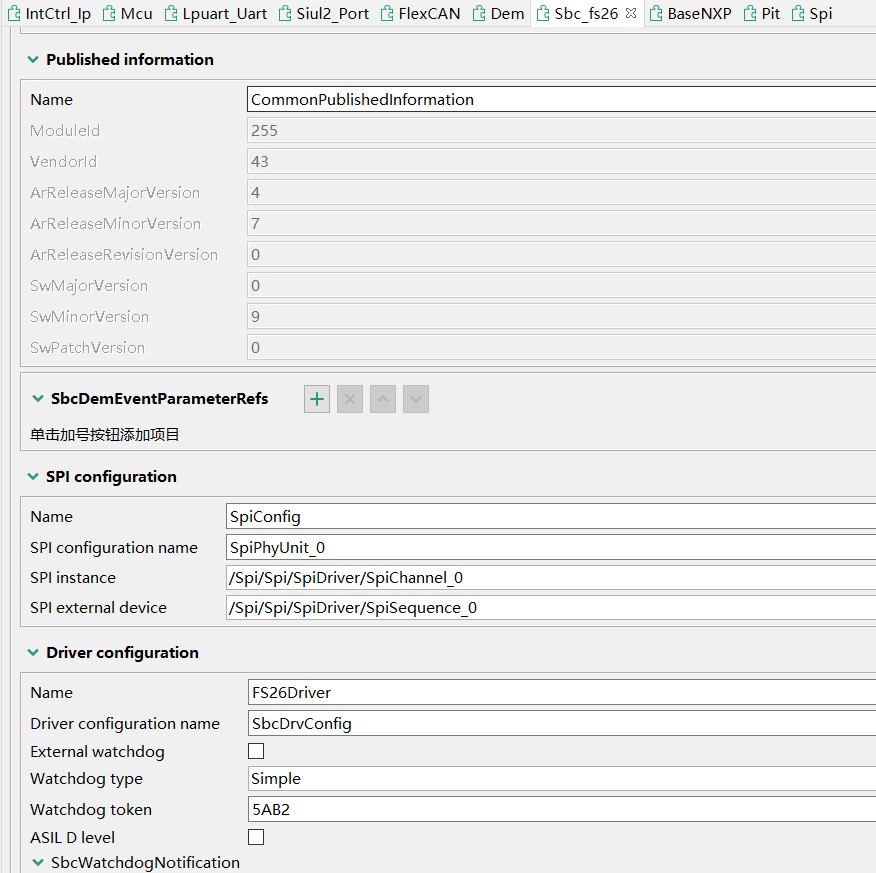Click the move-down arrow icon in SbcDemEventParameterRefs
The image size is (876, 873).
click(416, 398)
